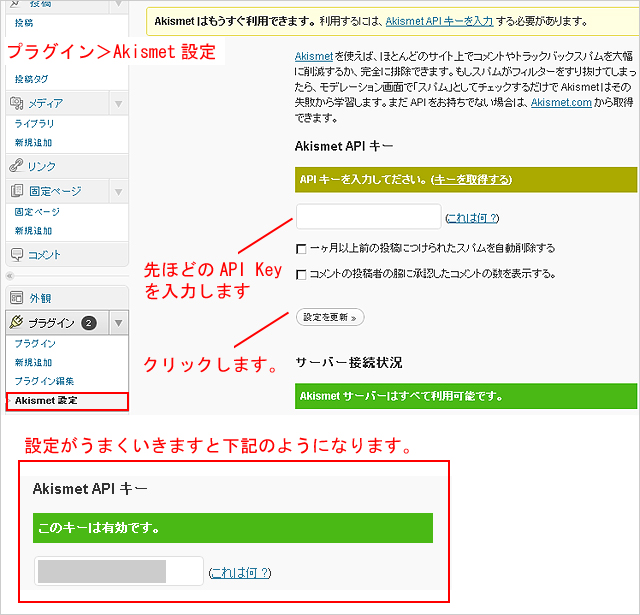Open 固定ページ header in sidebar

[x=56, y=191]
